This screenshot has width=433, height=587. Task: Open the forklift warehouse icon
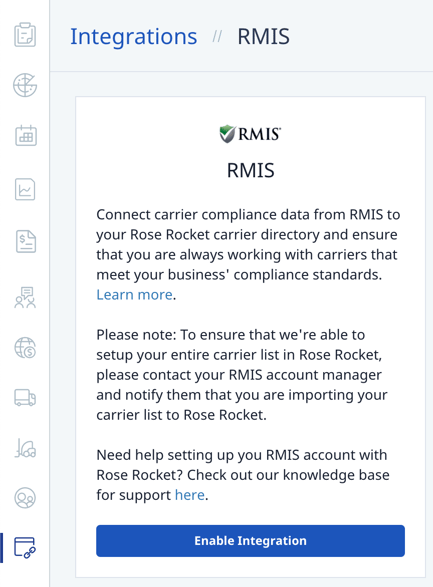[25, 448]
